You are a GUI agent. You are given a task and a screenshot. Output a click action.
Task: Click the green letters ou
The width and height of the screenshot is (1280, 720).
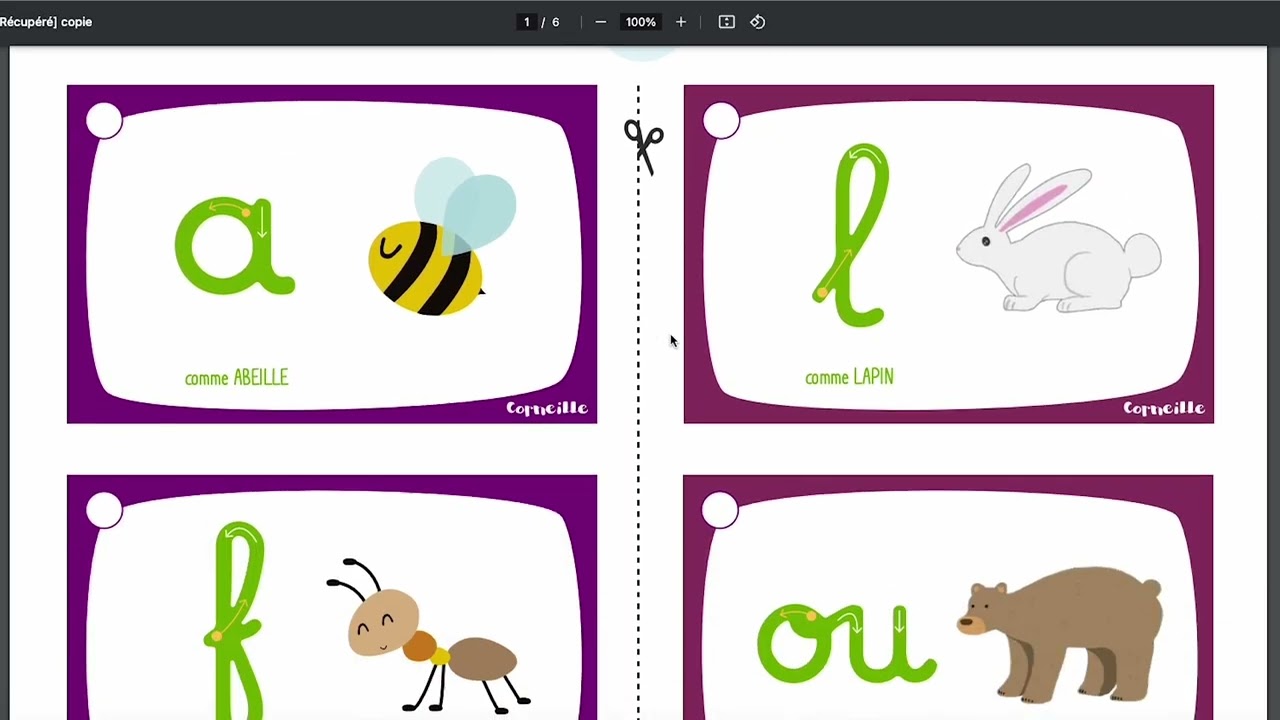(x=847, y=643)
